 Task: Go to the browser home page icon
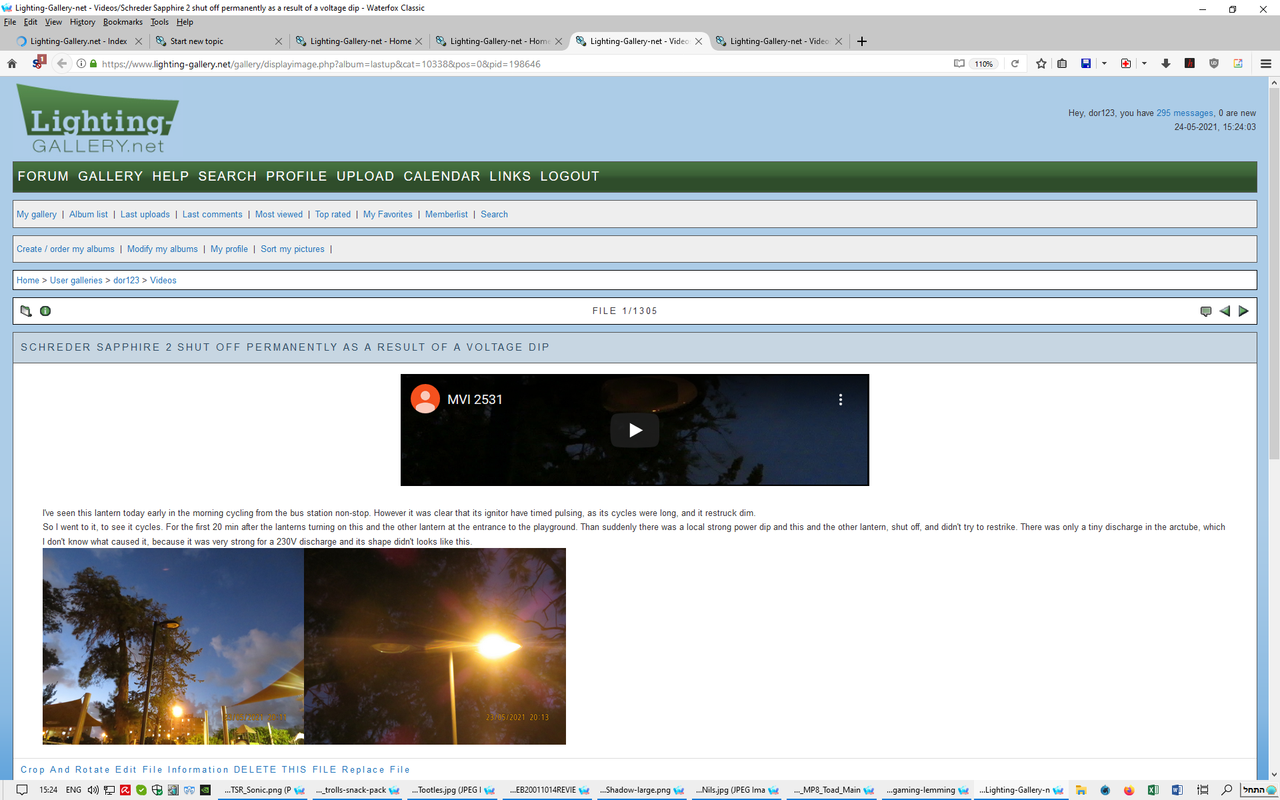[x=12, y=63]
